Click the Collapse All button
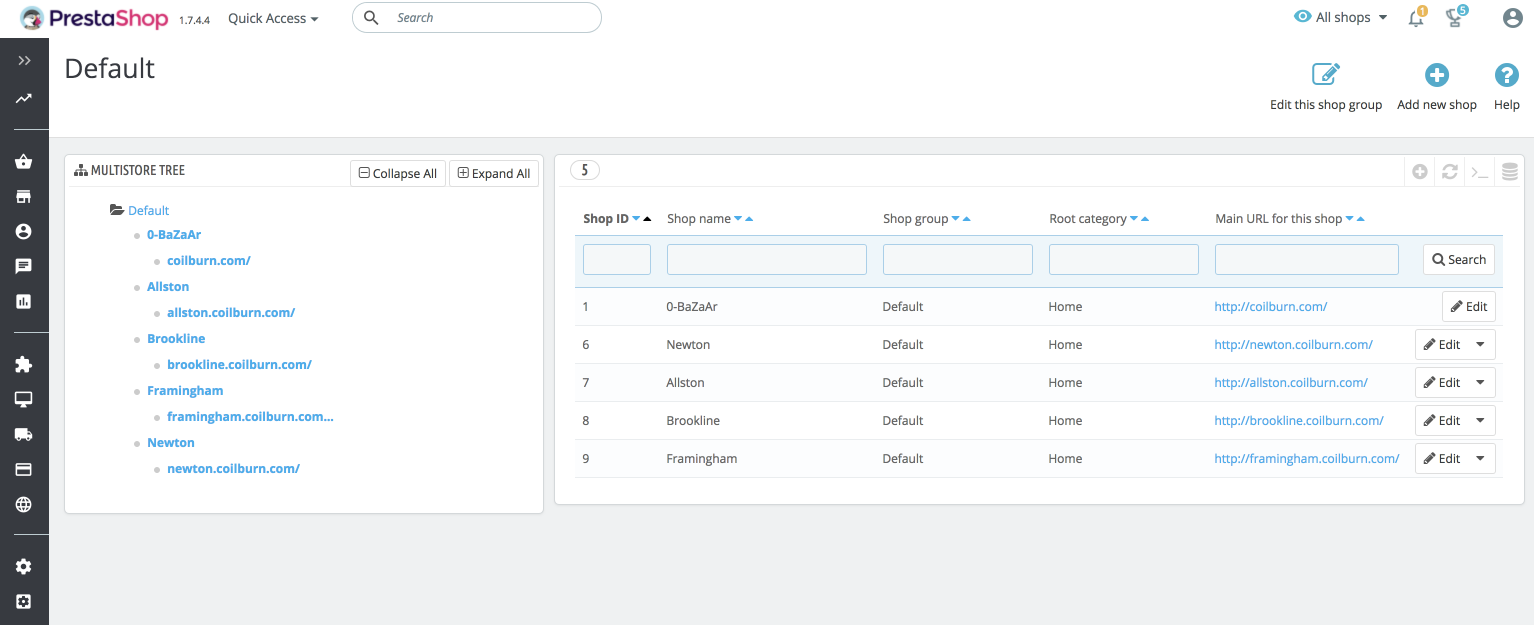The width and height of the screenshot is (1534, 625). tap(397, 174)
